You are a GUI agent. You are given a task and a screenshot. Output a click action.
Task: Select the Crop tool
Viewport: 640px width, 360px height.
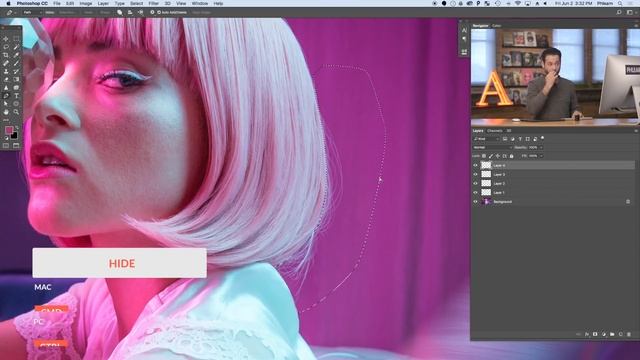6,55
